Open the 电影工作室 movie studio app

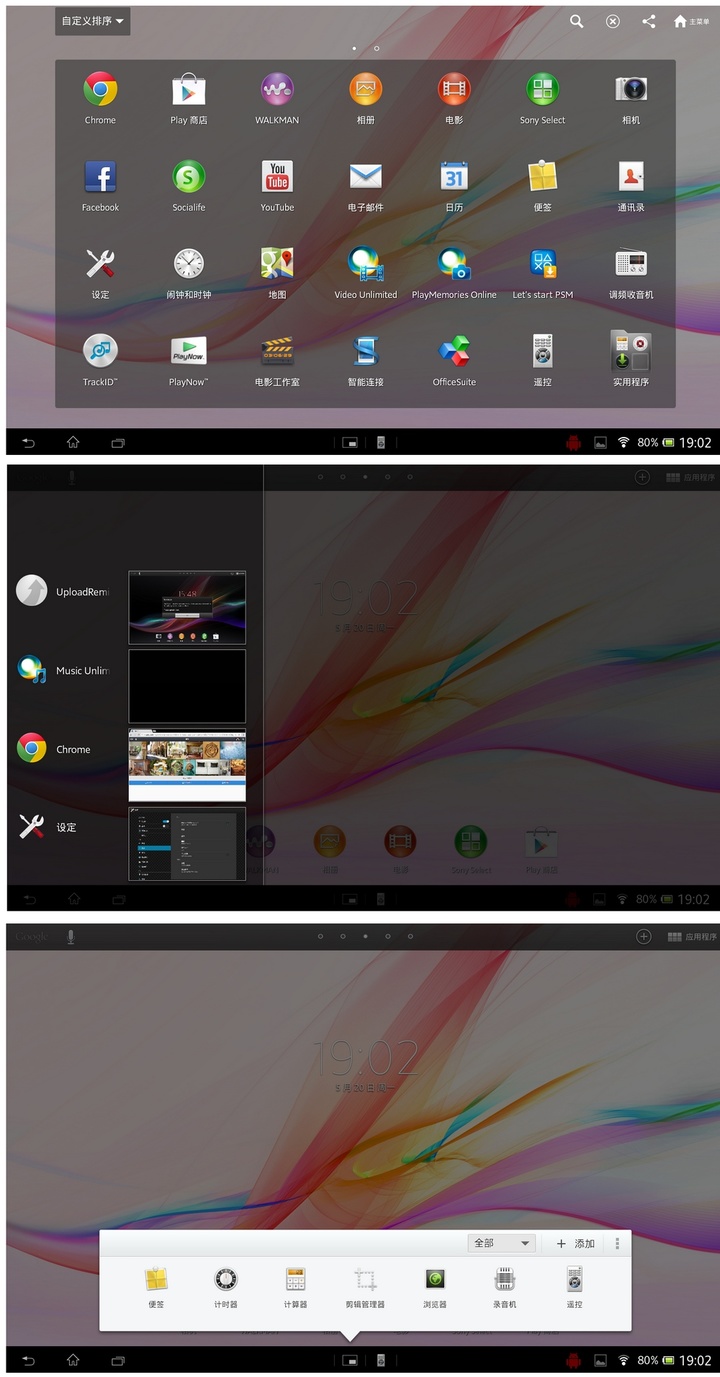(x=277, y=359)
